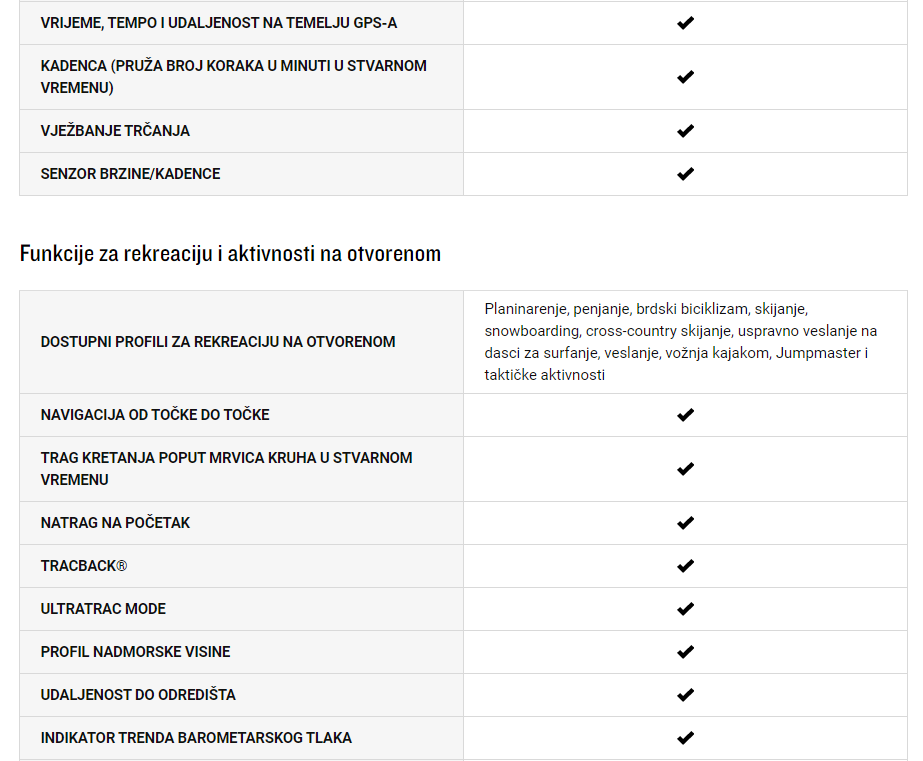Click the ULTRATRAC MODE label
The image size is (923, 761).
coord(103,609)
